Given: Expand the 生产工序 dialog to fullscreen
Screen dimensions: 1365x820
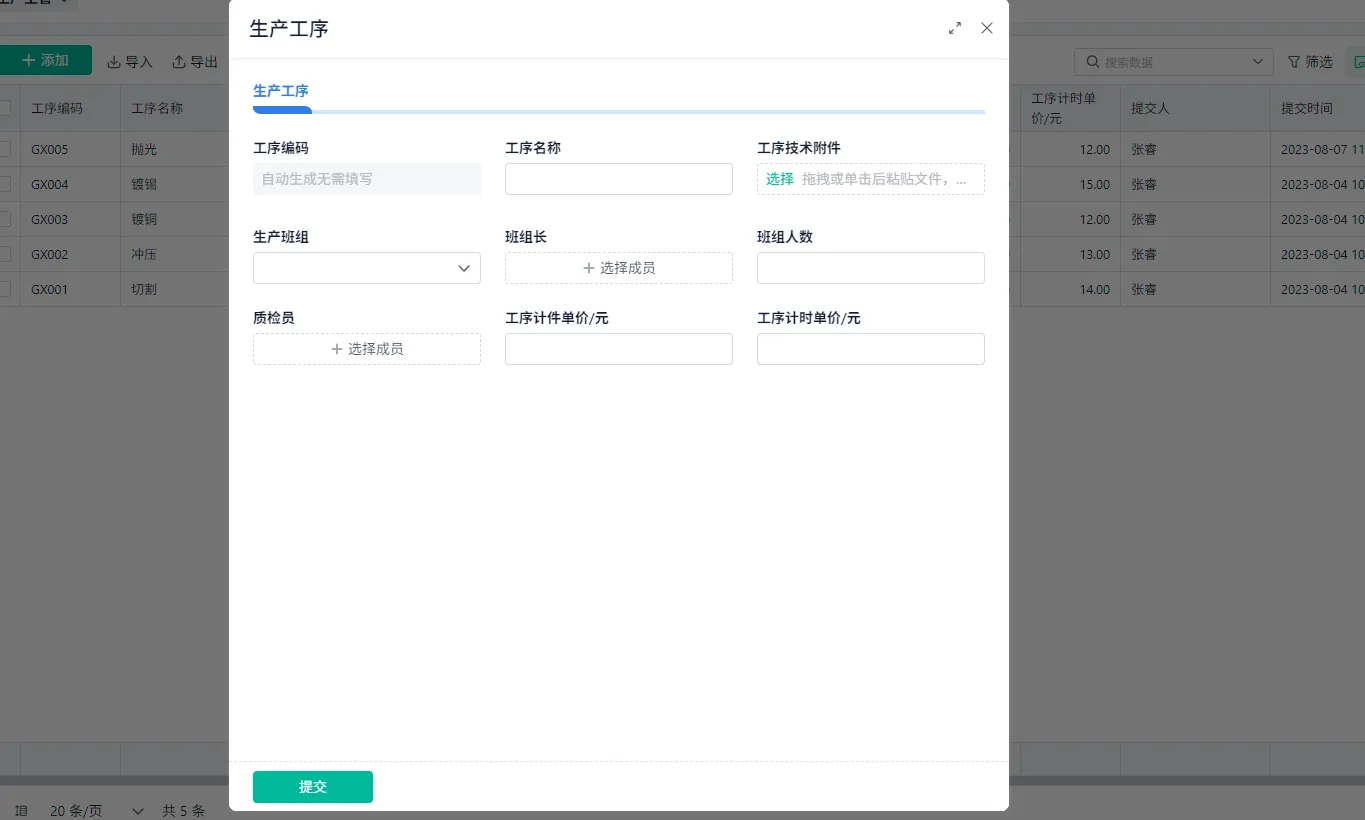Looking at the screenshot, I should click(955, 29).
